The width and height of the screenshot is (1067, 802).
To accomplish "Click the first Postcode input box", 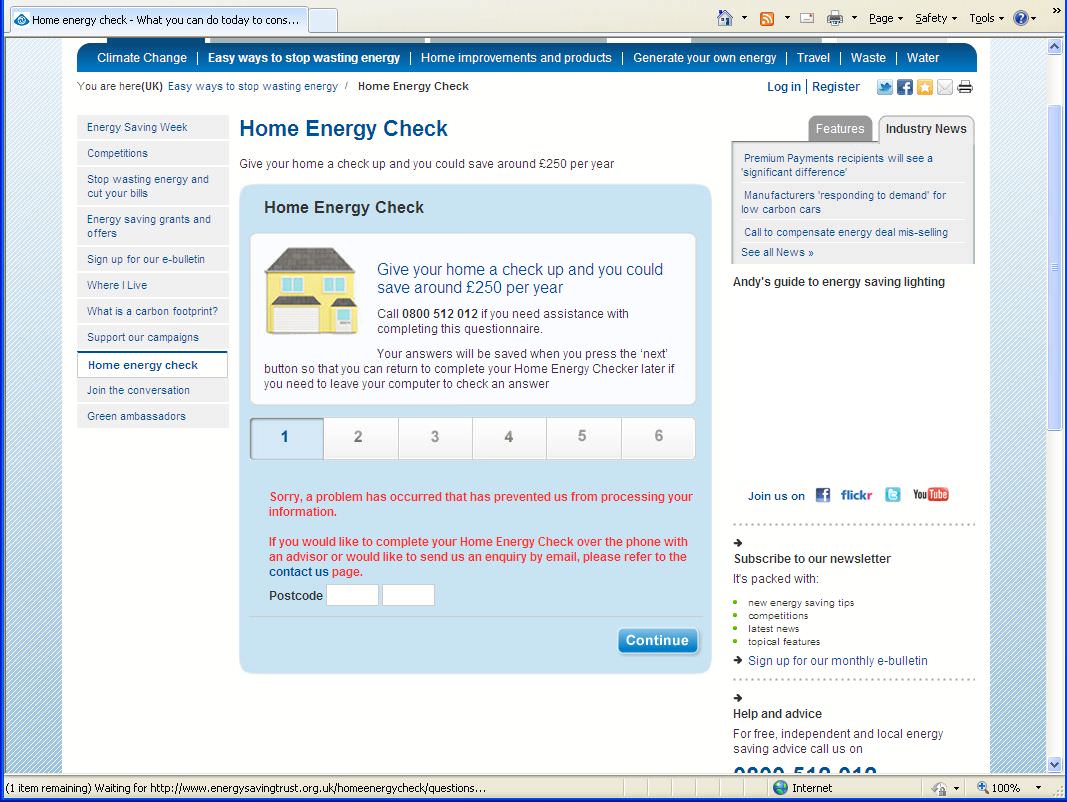I will (x=352, y=596).
